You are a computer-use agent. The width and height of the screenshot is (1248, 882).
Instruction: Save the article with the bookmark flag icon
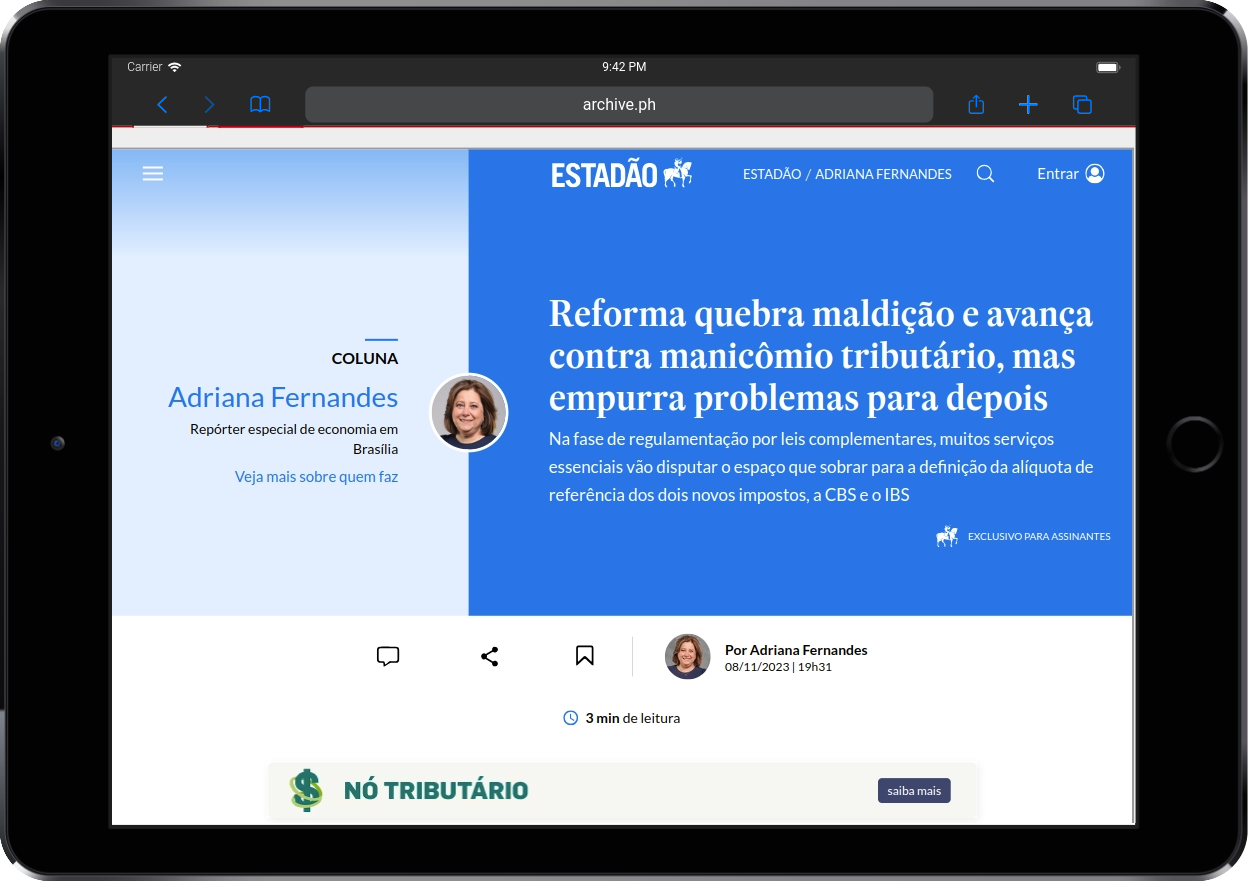coord(584,655)
